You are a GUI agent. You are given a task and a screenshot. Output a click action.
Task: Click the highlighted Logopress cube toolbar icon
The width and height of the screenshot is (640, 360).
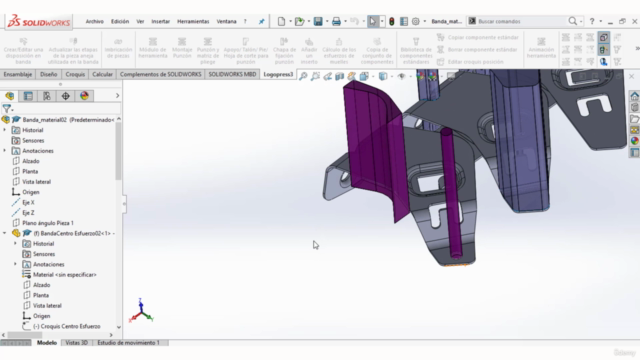click(604, 38)
